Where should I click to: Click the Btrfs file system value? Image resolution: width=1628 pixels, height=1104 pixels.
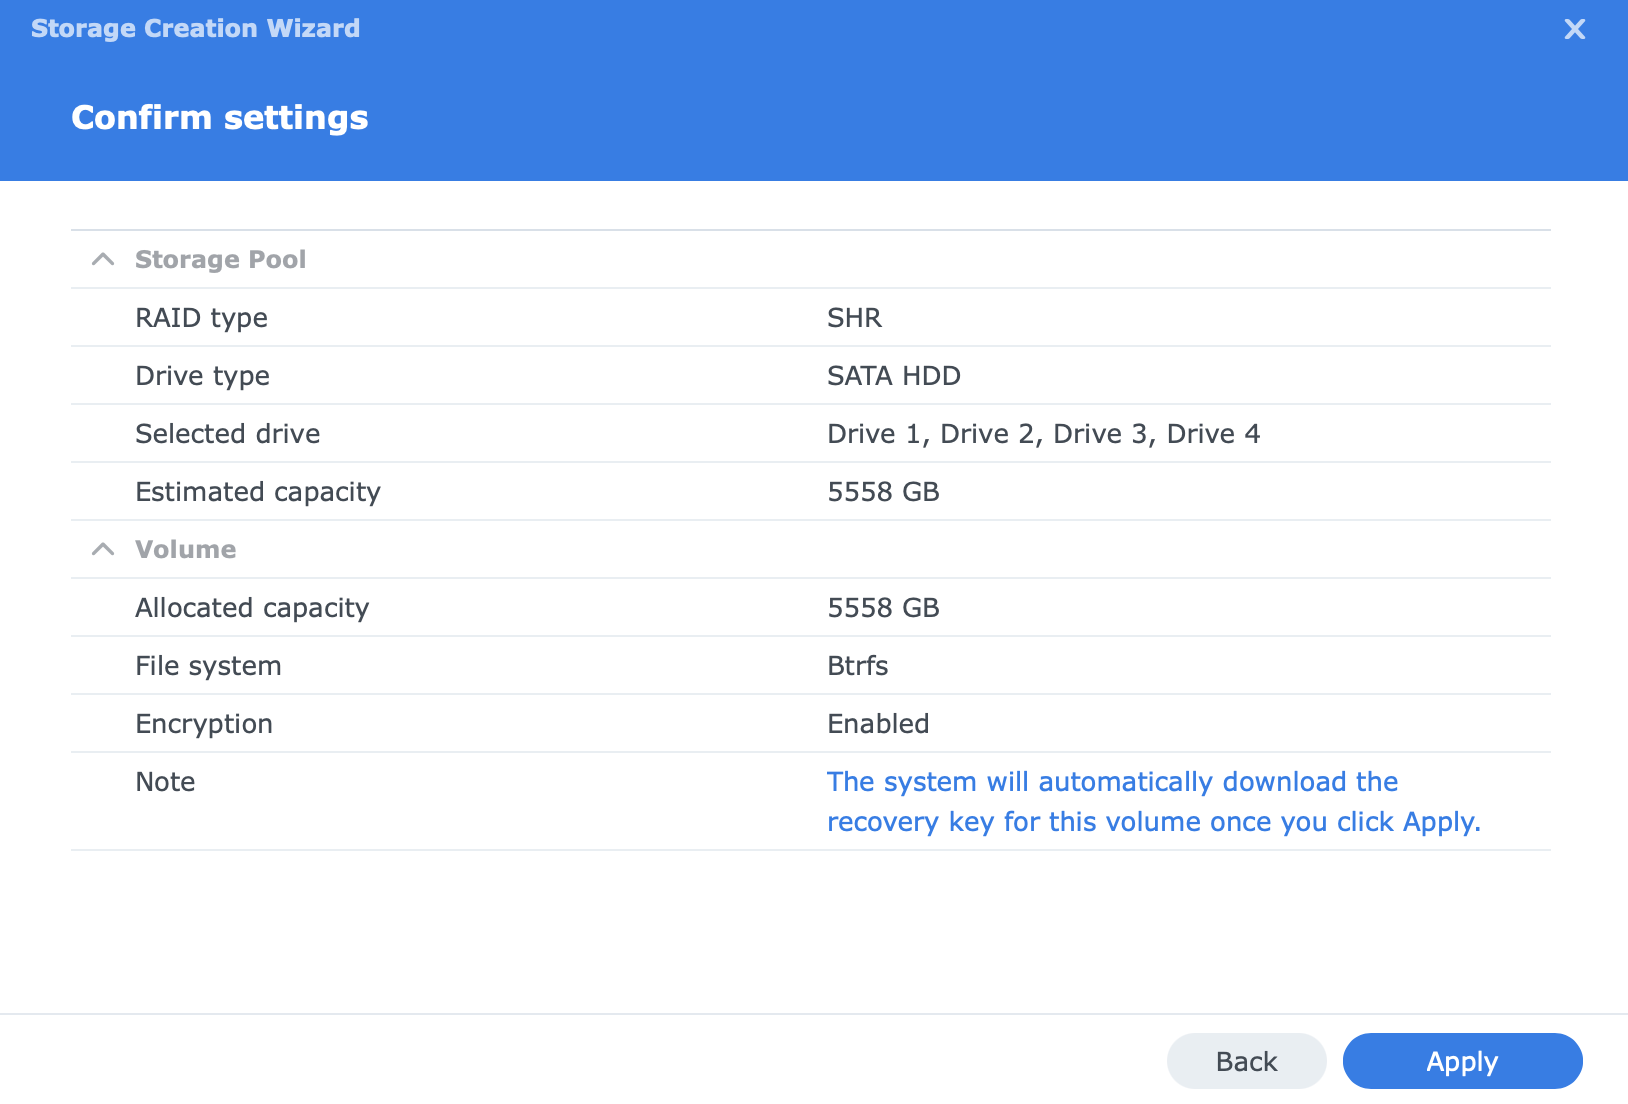(857, 666)
